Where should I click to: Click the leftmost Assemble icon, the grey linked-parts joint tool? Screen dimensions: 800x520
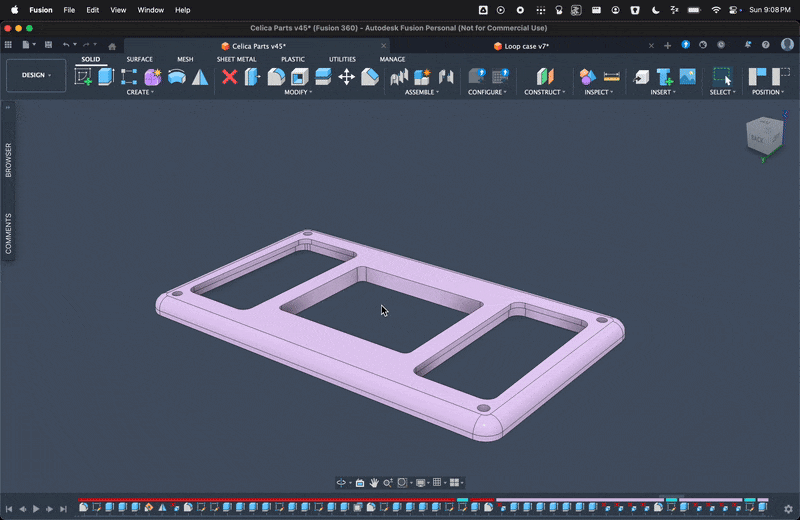(x=399, y=77)
